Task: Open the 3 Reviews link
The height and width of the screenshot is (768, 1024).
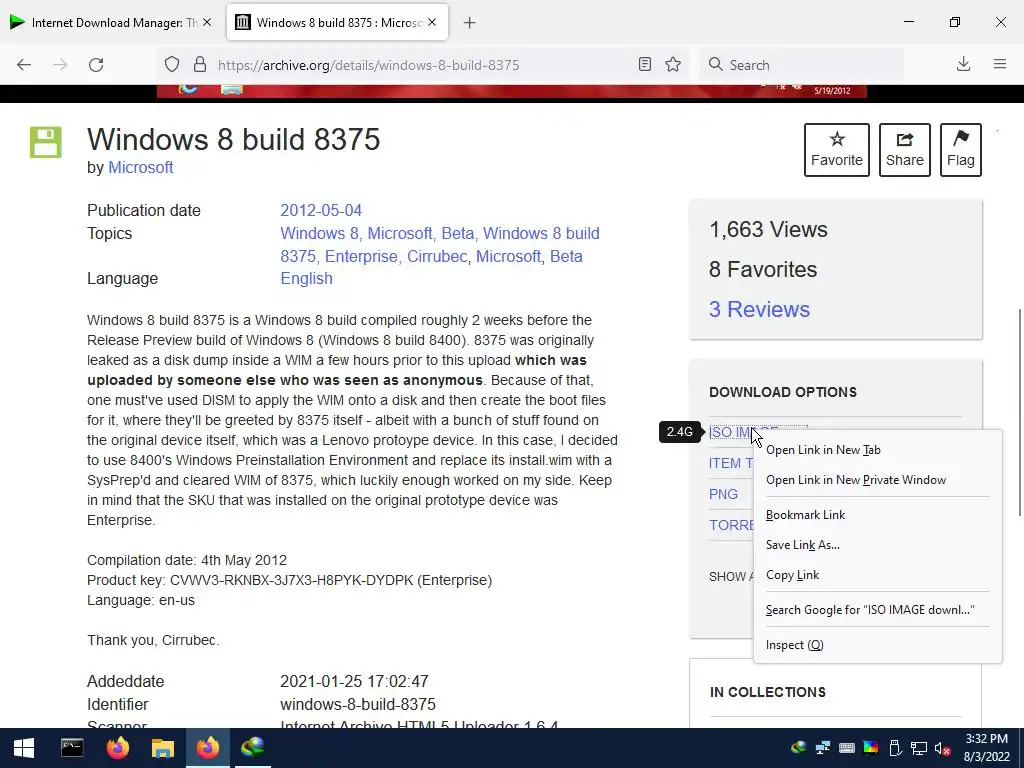Action: 759,309
